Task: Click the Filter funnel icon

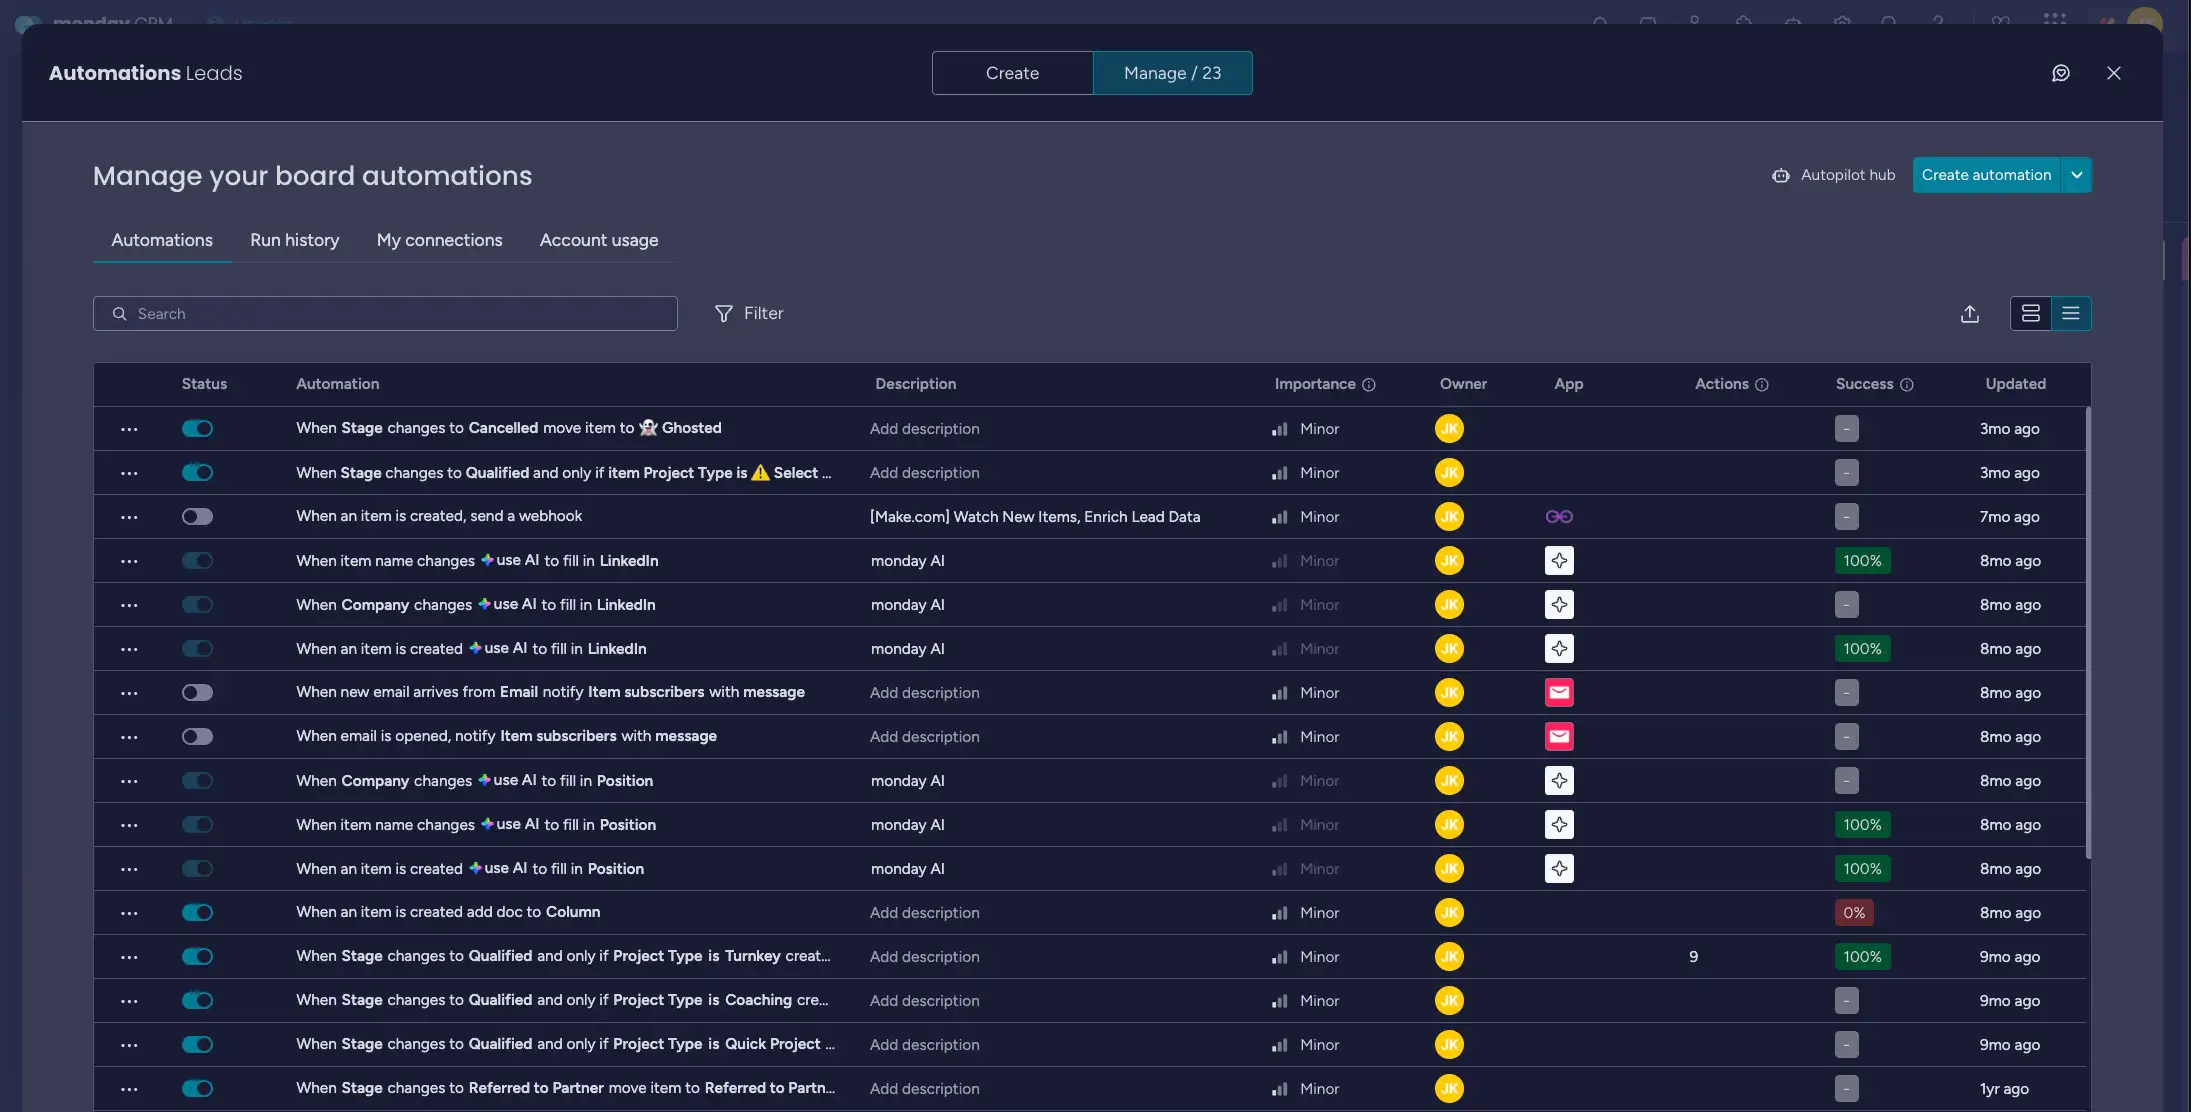Action: tap(723, 314)
